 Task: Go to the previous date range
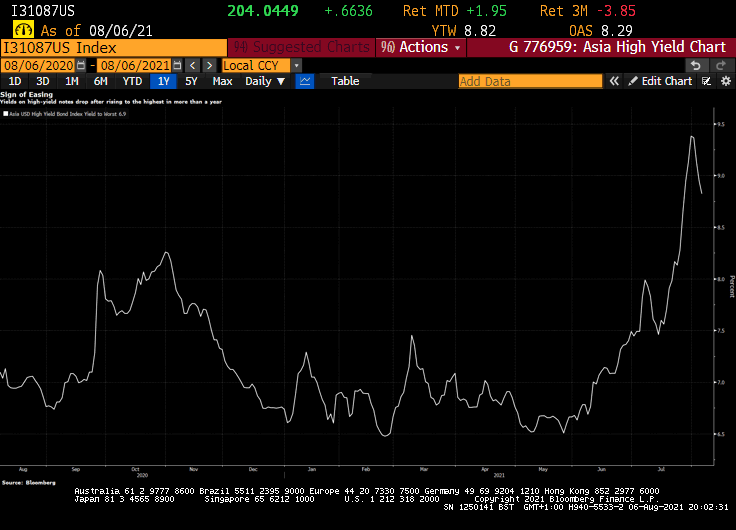(x=192, y=65)
